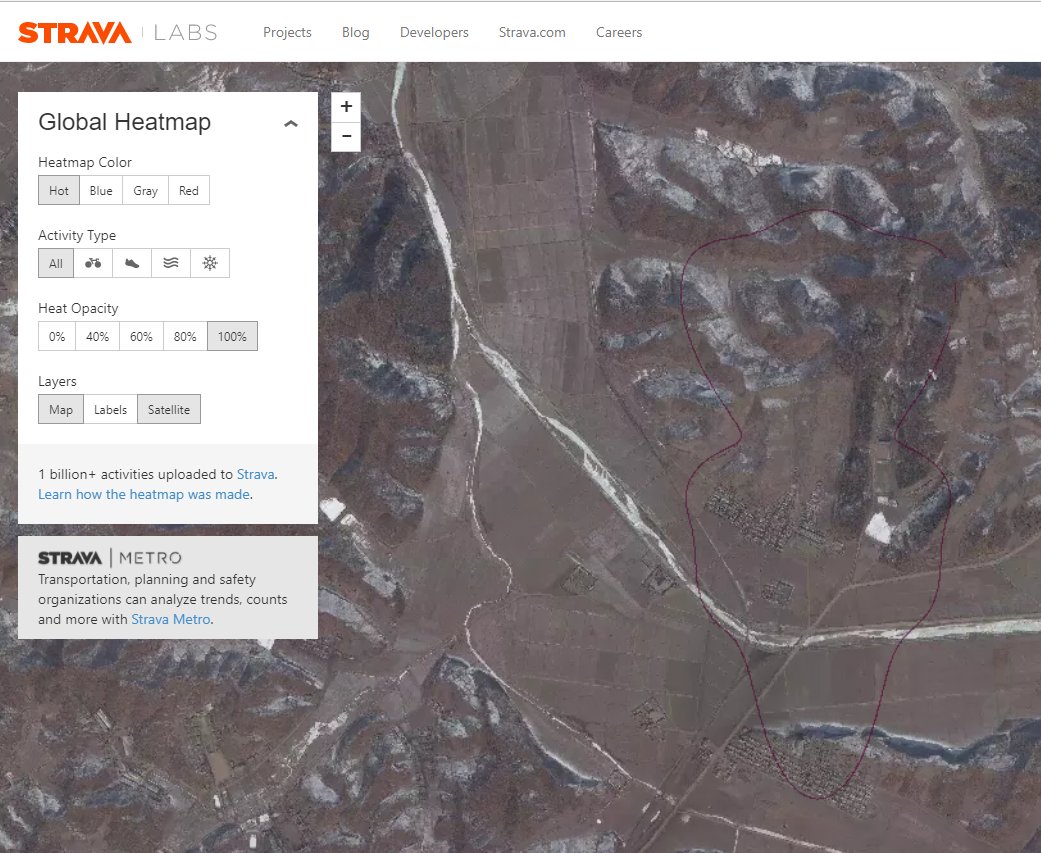Toggle the Labels layer

click(110, 409)
